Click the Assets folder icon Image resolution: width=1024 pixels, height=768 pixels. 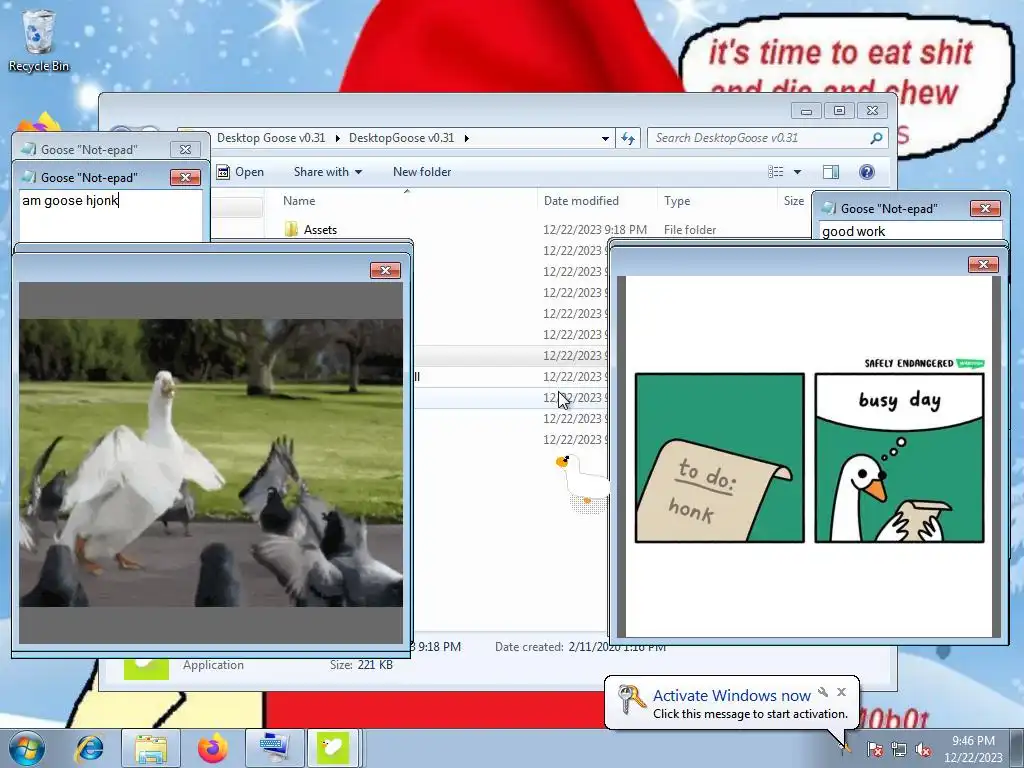click(291, 229)
